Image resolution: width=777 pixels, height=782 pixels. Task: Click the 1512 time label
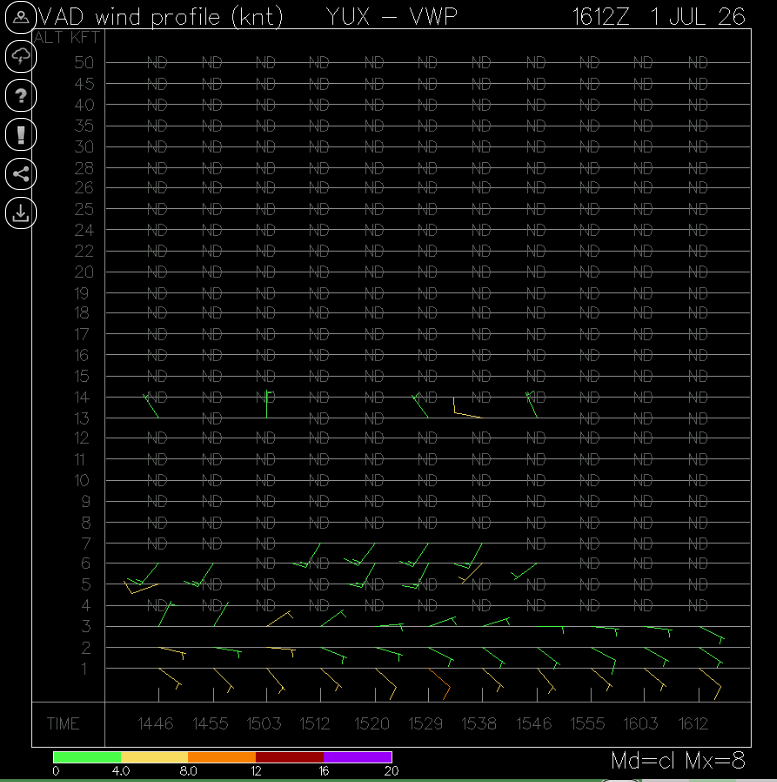click(315, 724)
